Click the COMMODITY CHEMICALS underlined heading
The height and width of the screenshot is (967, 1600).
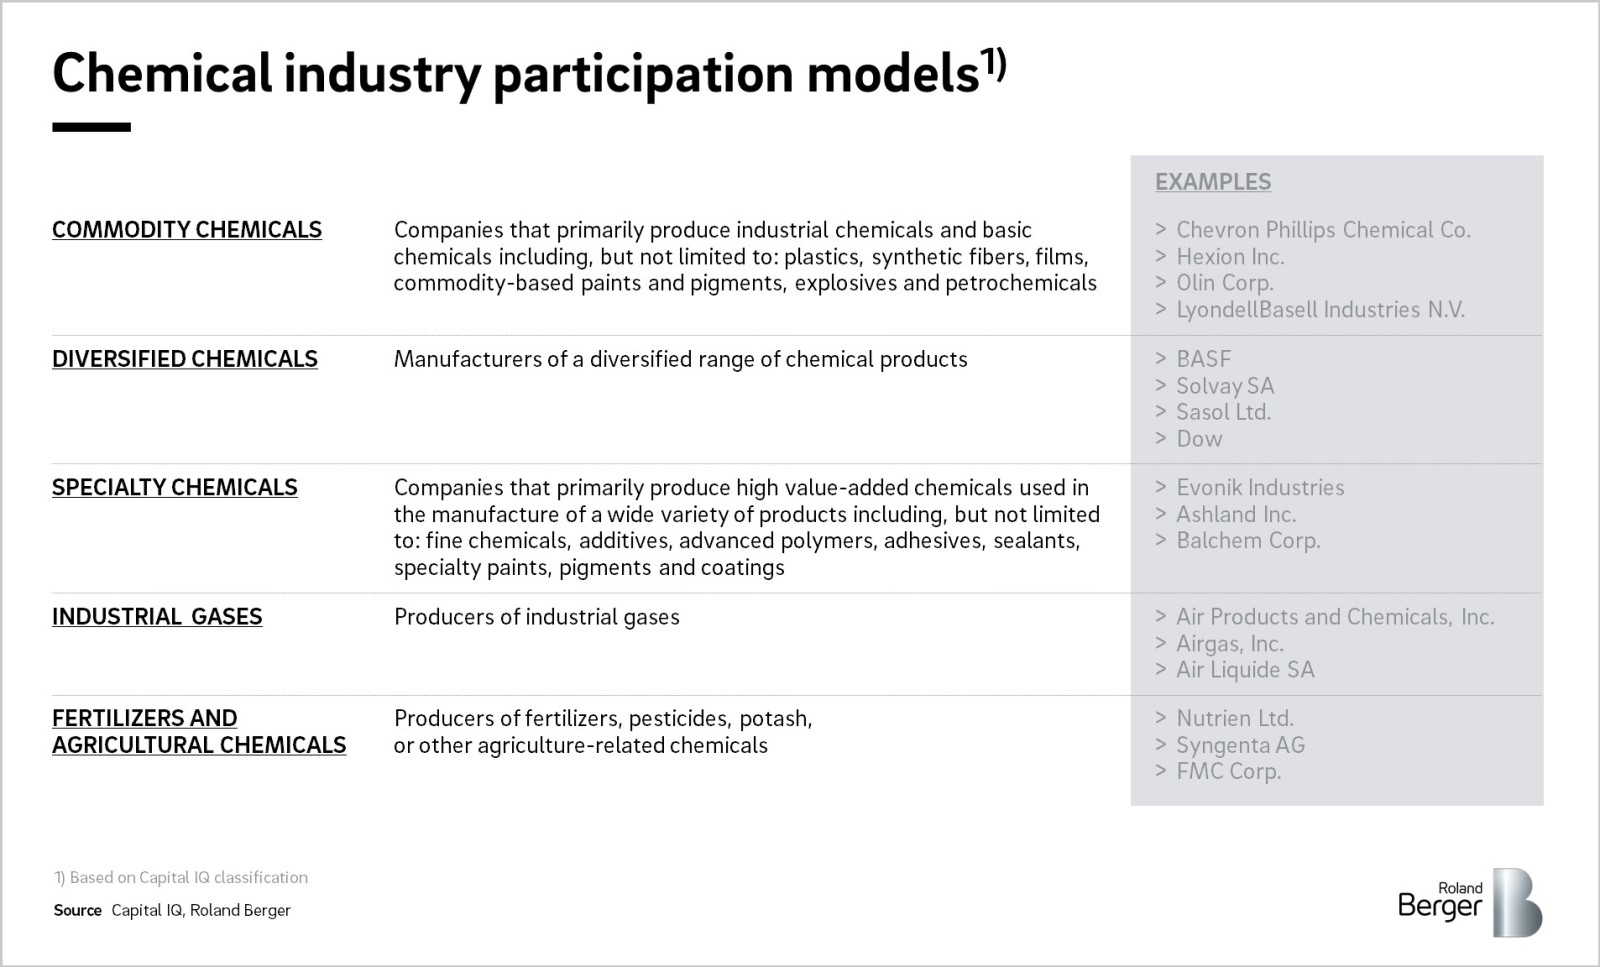187,230
